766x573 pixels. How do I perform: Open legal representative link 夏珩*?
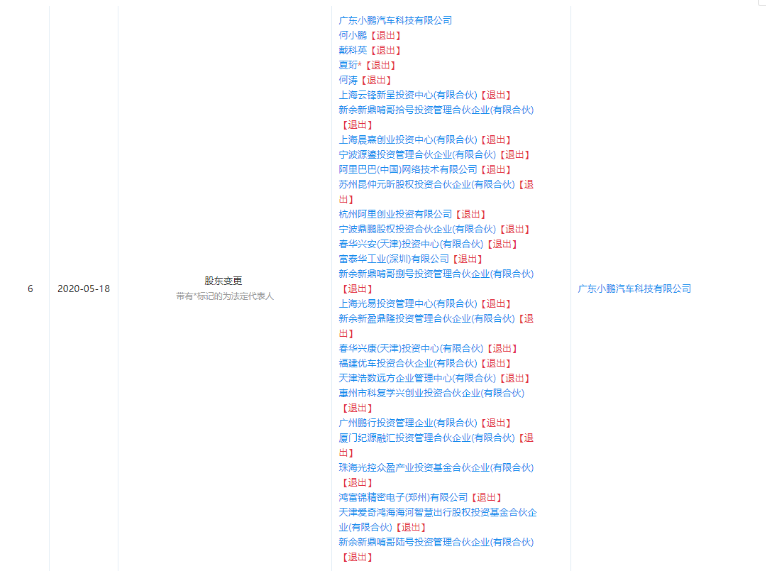(350, 65)
